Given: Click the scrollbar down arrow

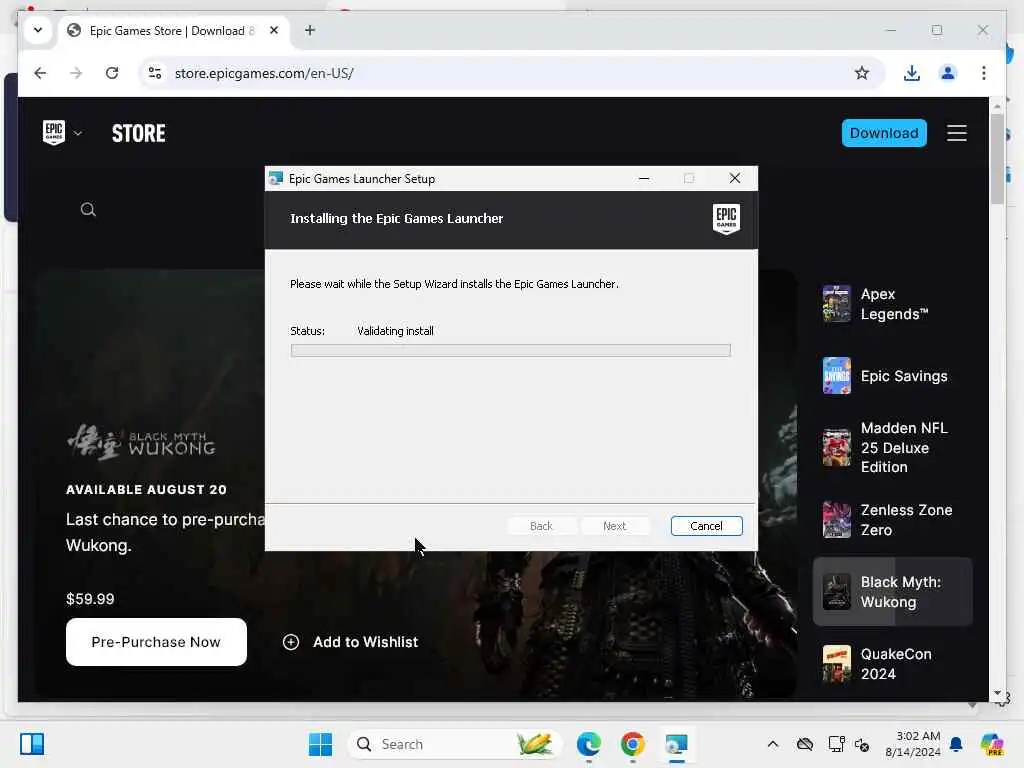Looking at the screenshot, I should 997,694.
